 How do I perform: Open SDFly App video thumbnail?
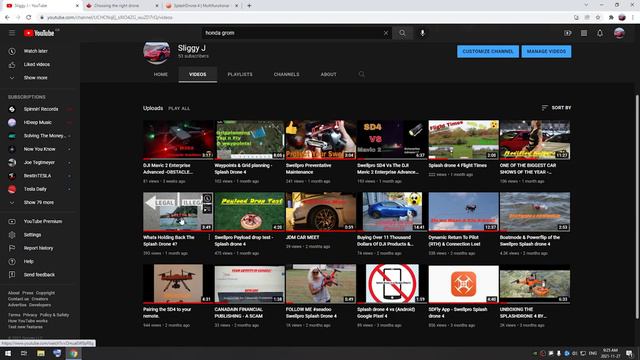coord(463,284)
